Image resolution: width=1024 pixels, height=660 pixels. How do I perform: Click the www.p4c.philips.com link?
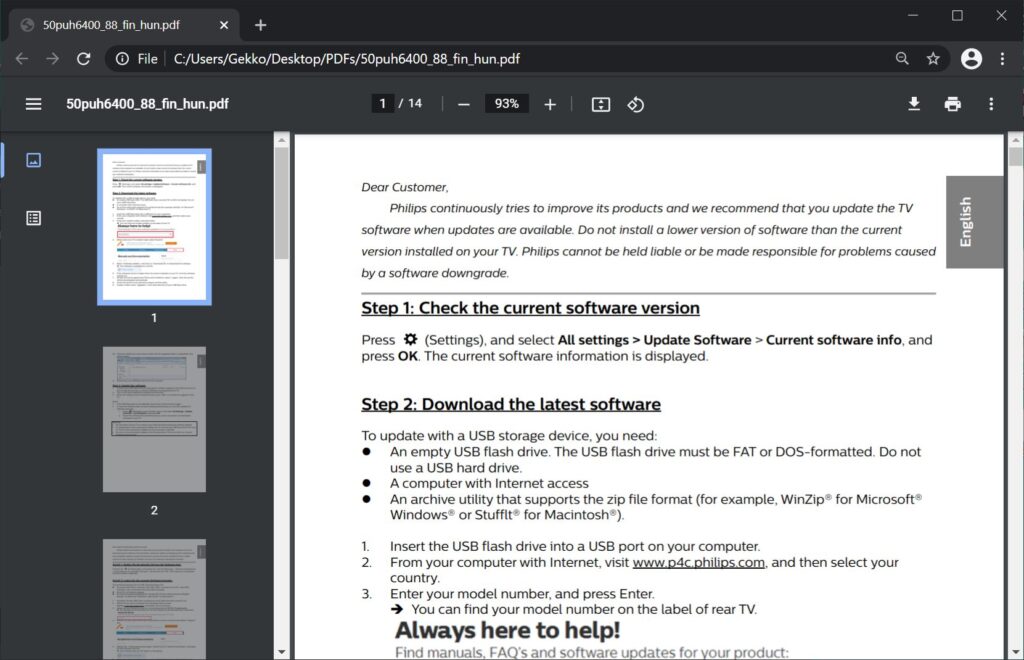coord(698,562)
